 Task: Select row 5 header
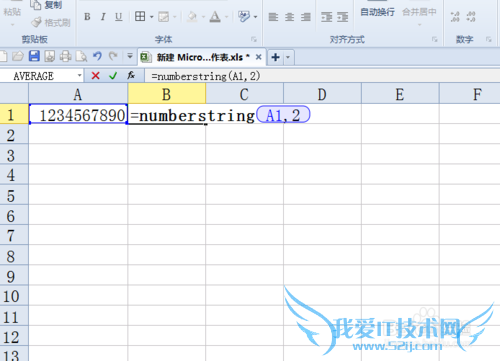coord(14,195)
